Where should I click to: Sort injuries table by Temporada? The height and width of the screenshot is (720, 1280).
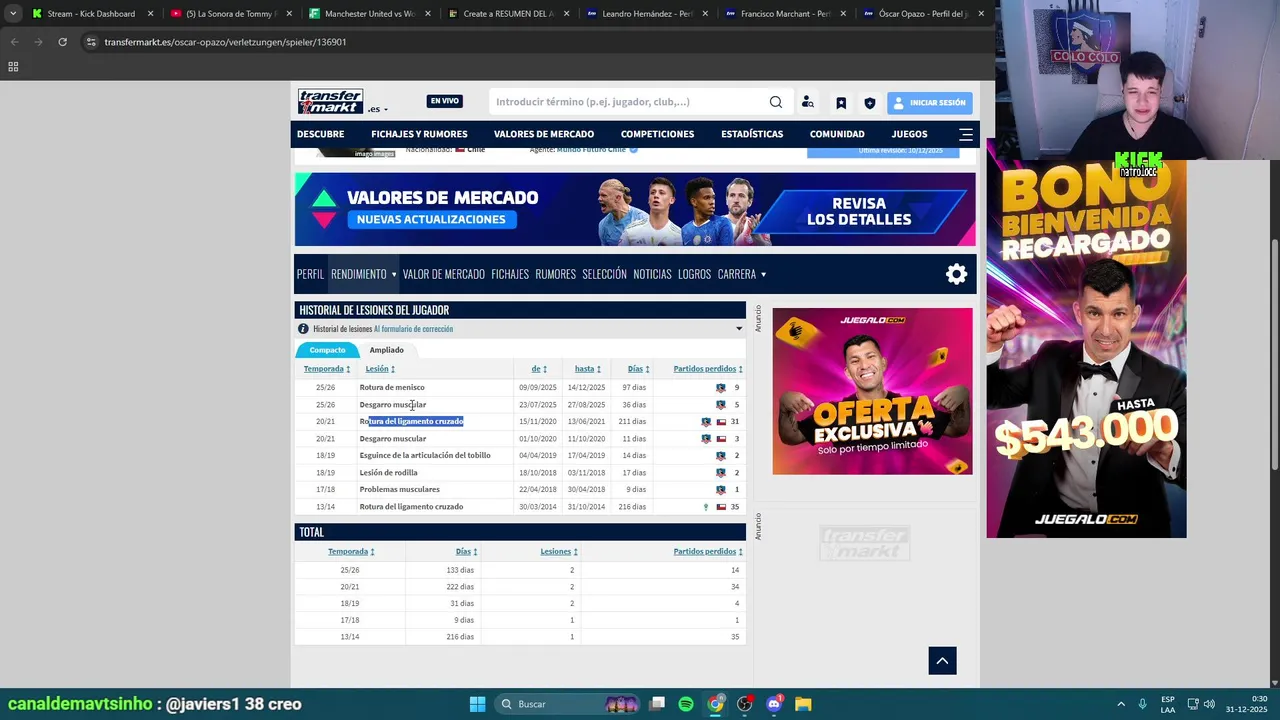(327, 369)
